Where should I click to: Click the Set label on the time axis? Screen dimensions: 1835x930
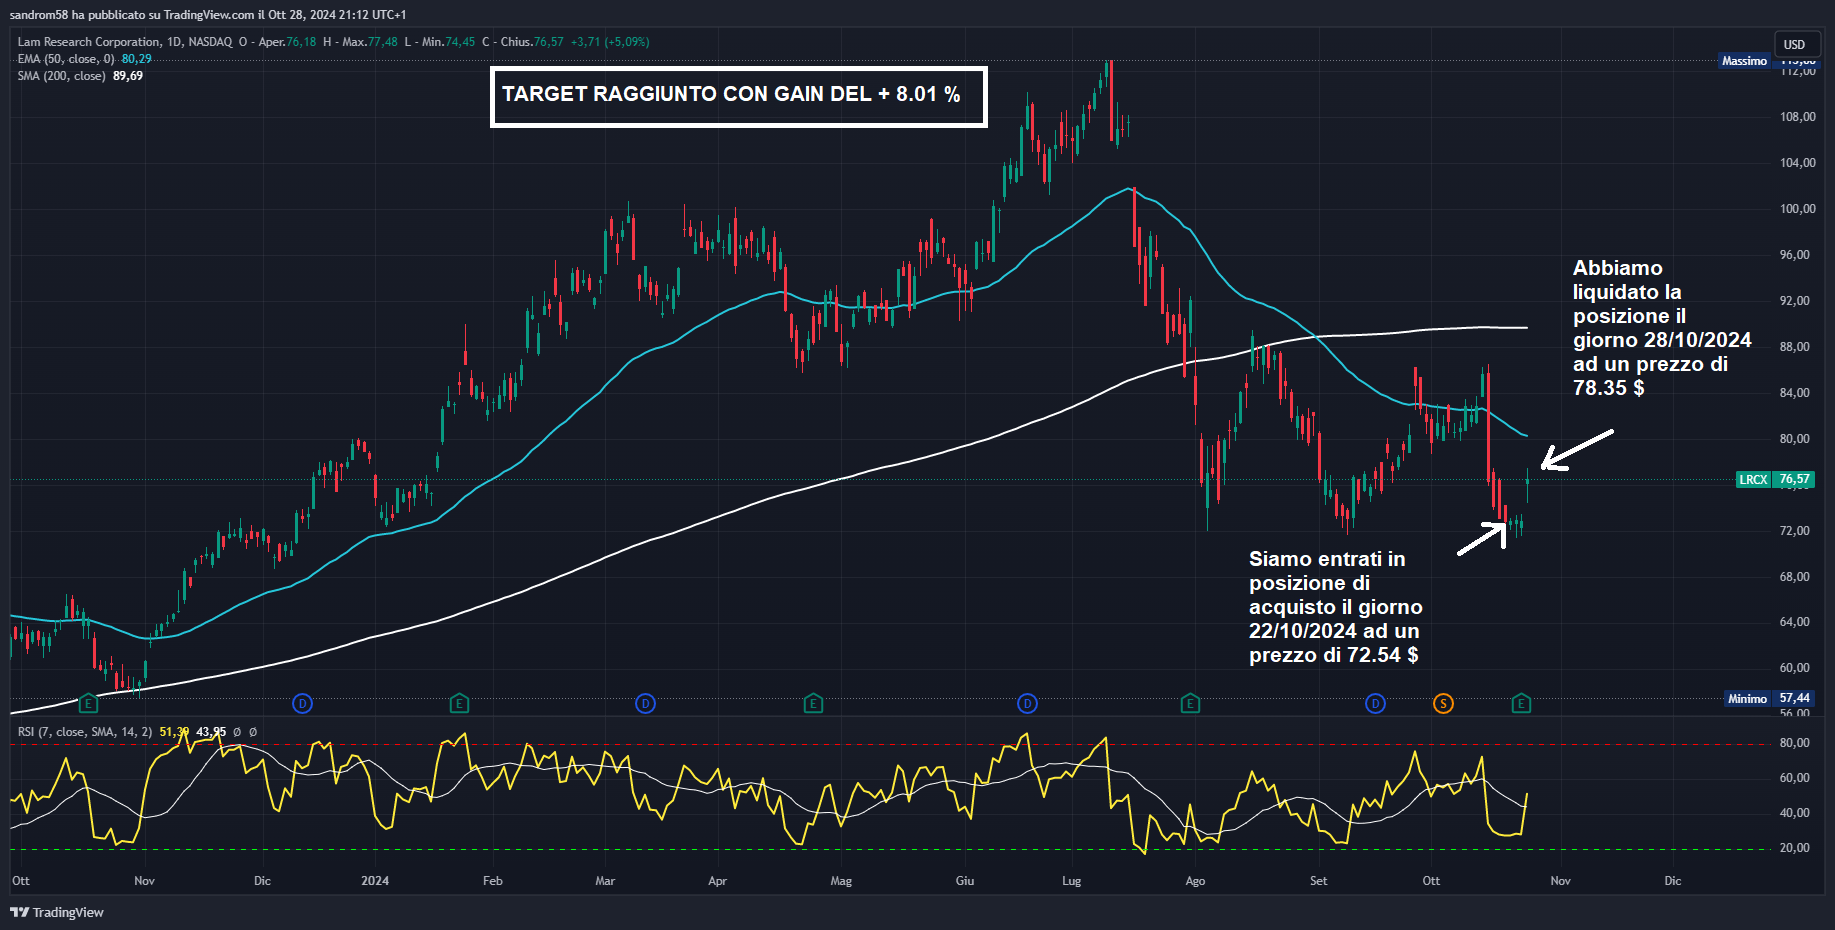point(1319,881)
